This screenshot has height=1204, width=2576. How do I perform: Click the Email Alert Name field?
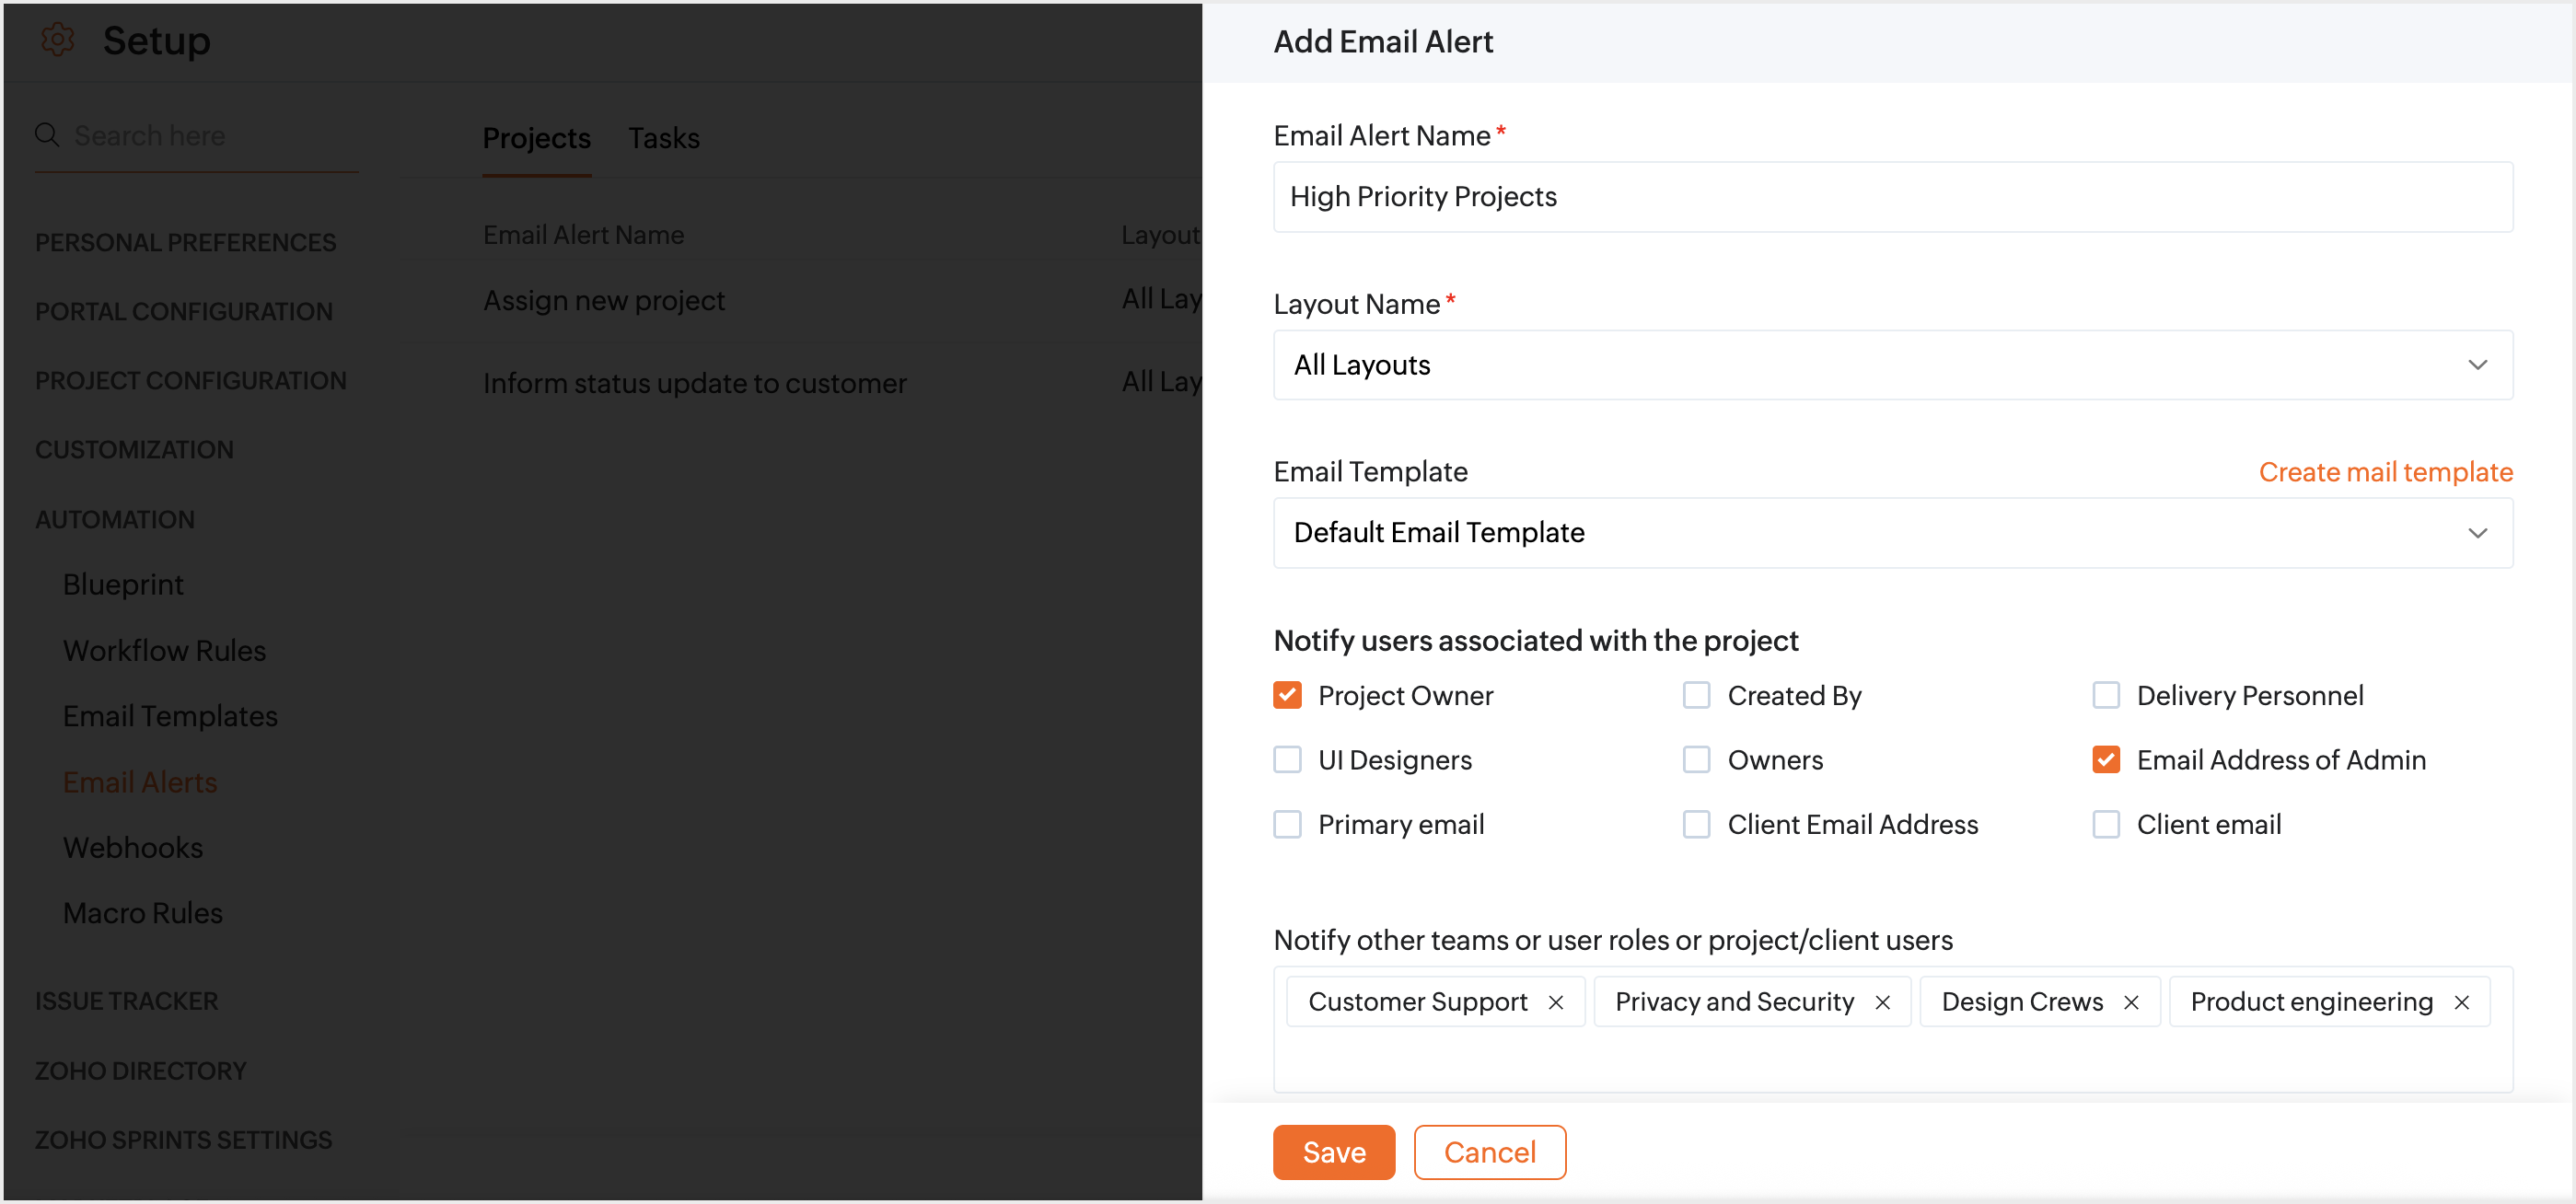tap(1892, 197)
